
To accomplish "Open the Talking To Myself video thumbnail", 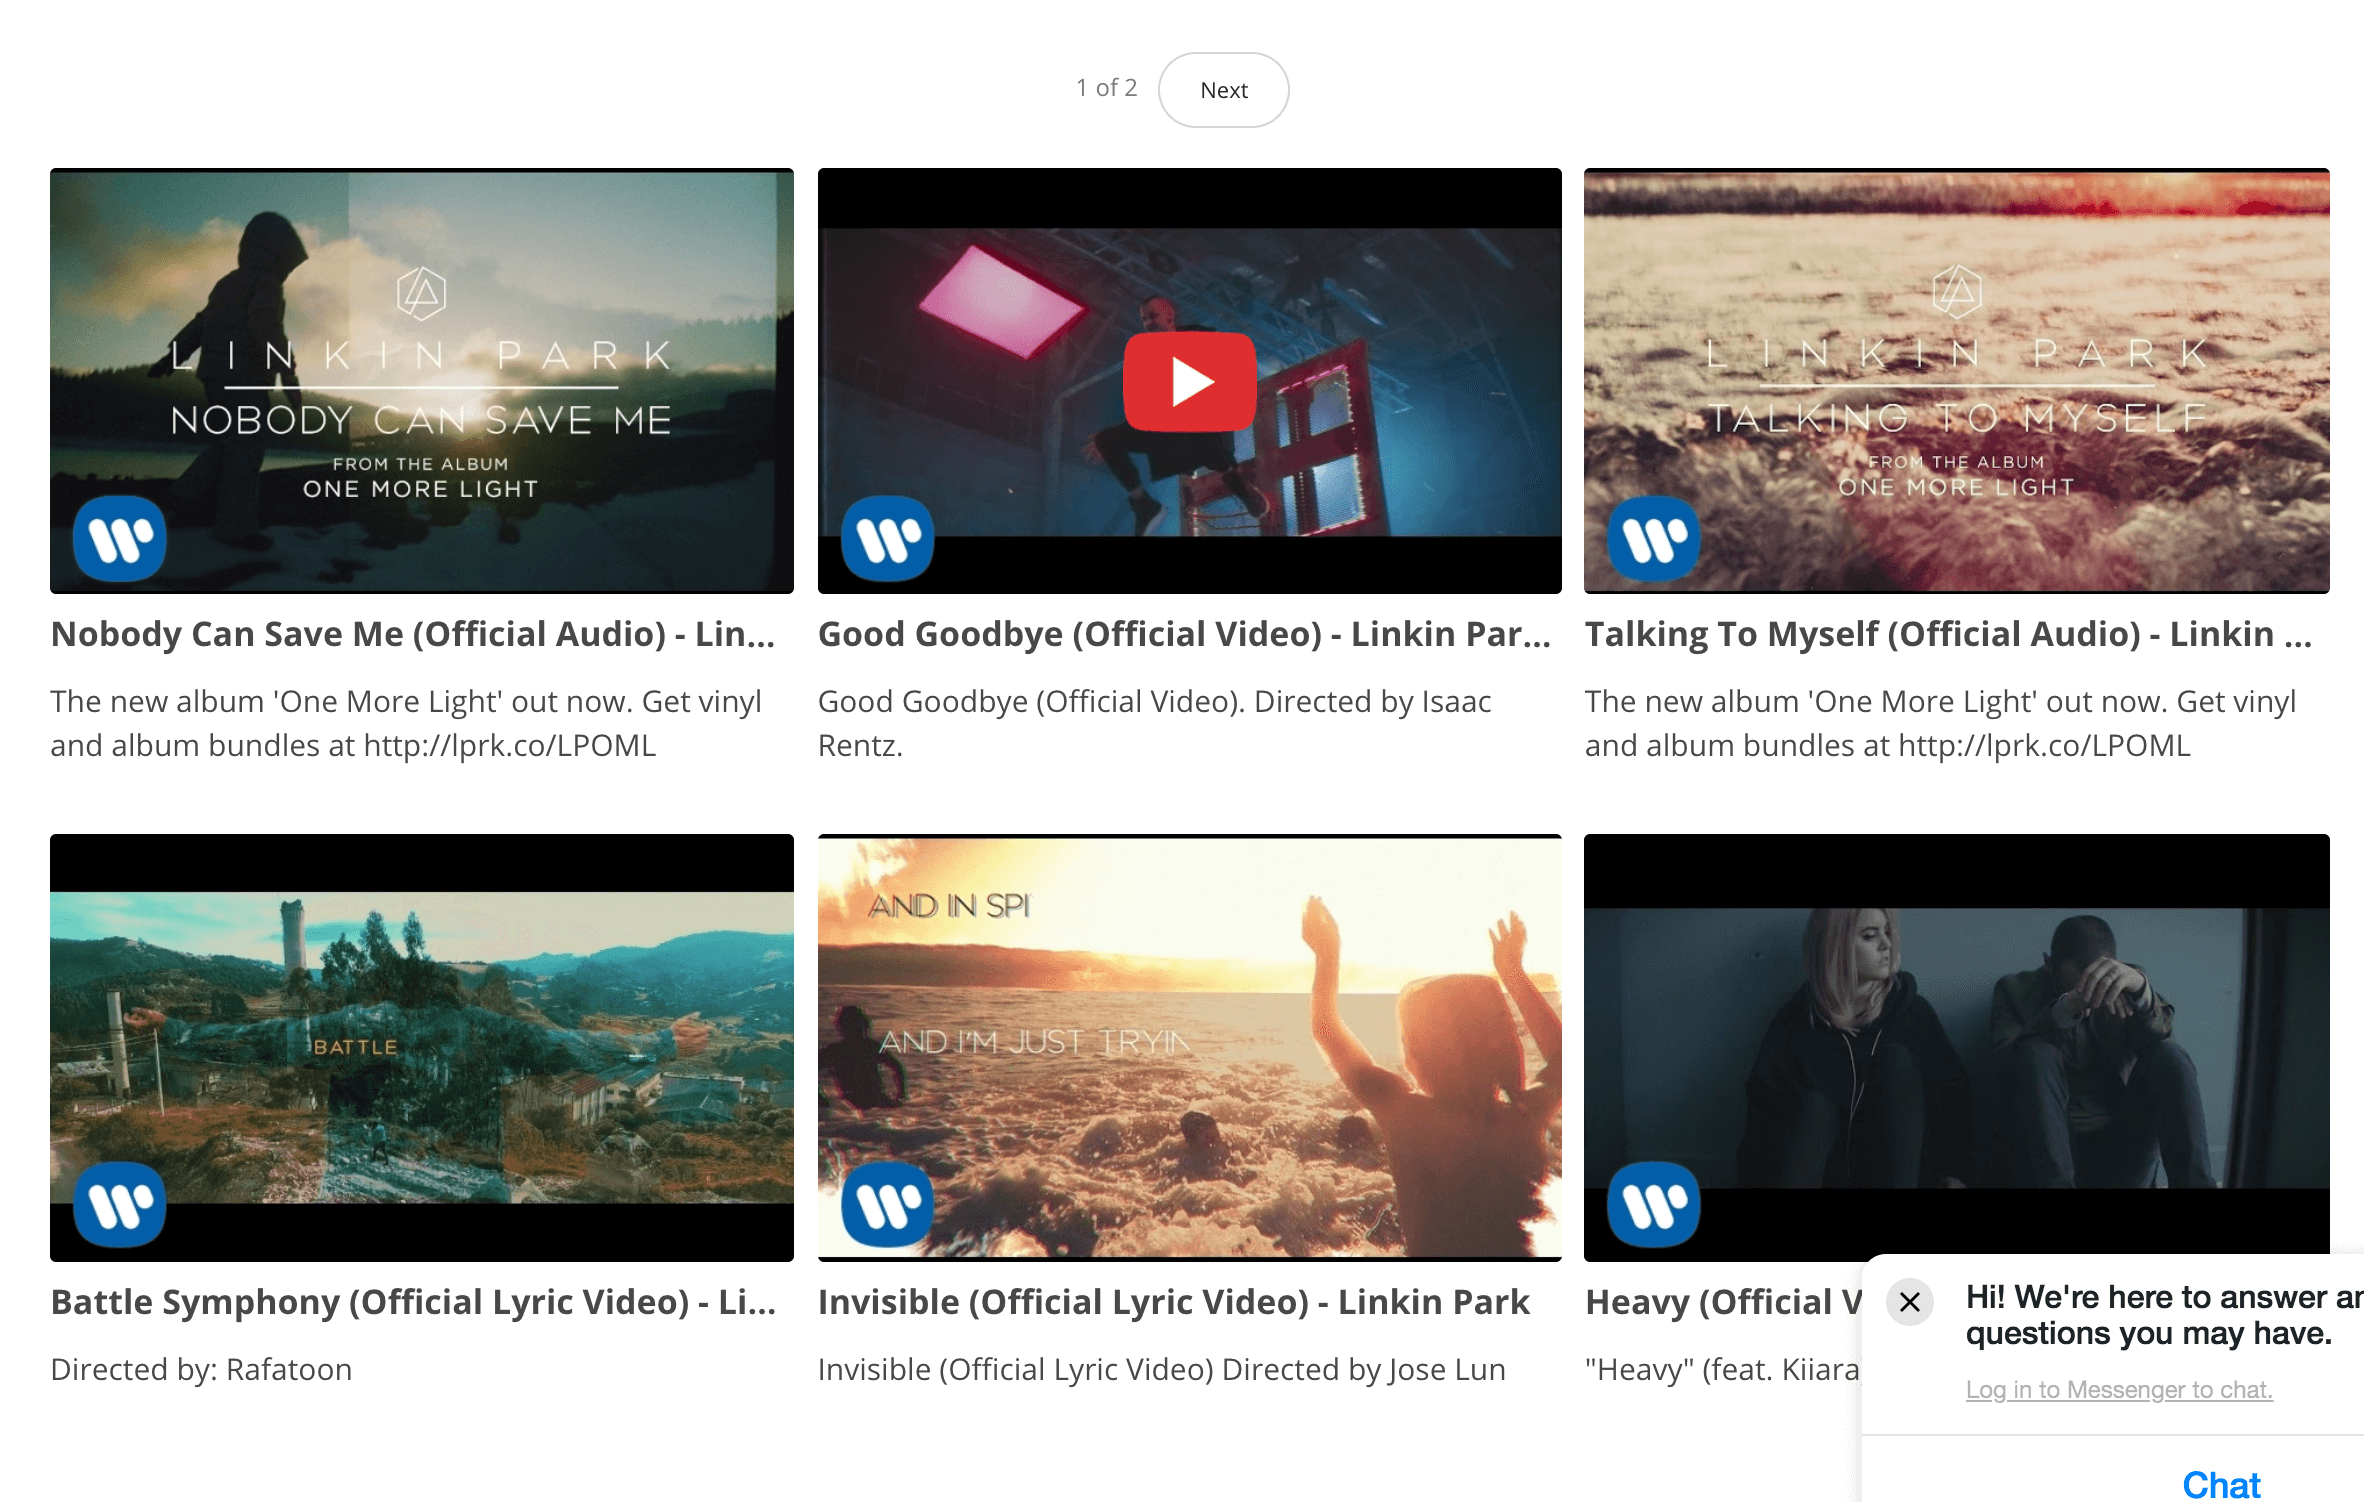I will pyautogui.click(x=1957, y=381).
